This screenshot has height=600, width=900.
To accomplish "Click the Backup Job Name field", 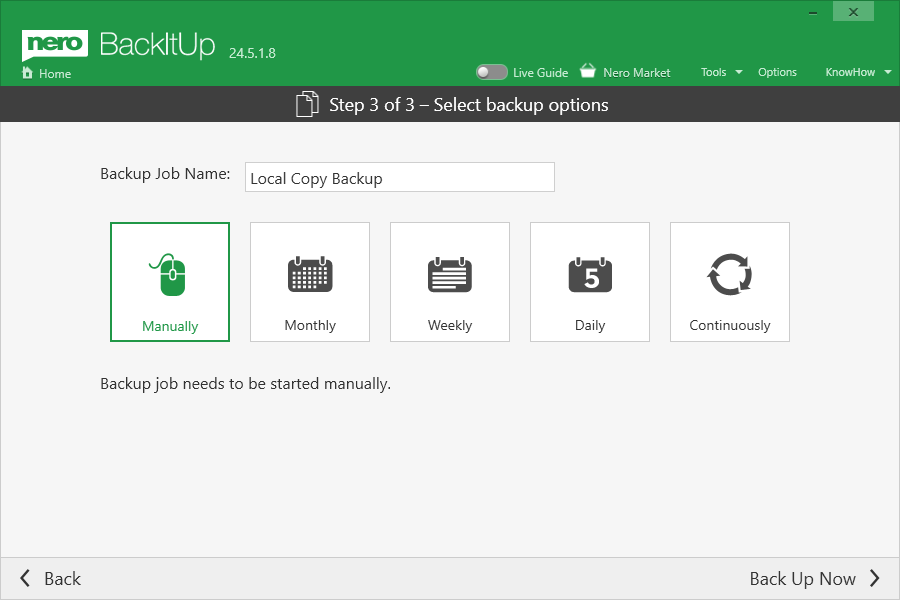I will [399, 178].
